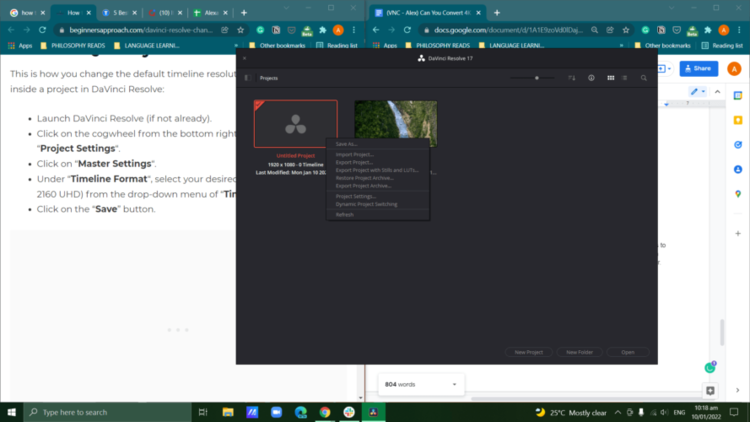Reload the beginnersapproach.com page

[43, 30]
